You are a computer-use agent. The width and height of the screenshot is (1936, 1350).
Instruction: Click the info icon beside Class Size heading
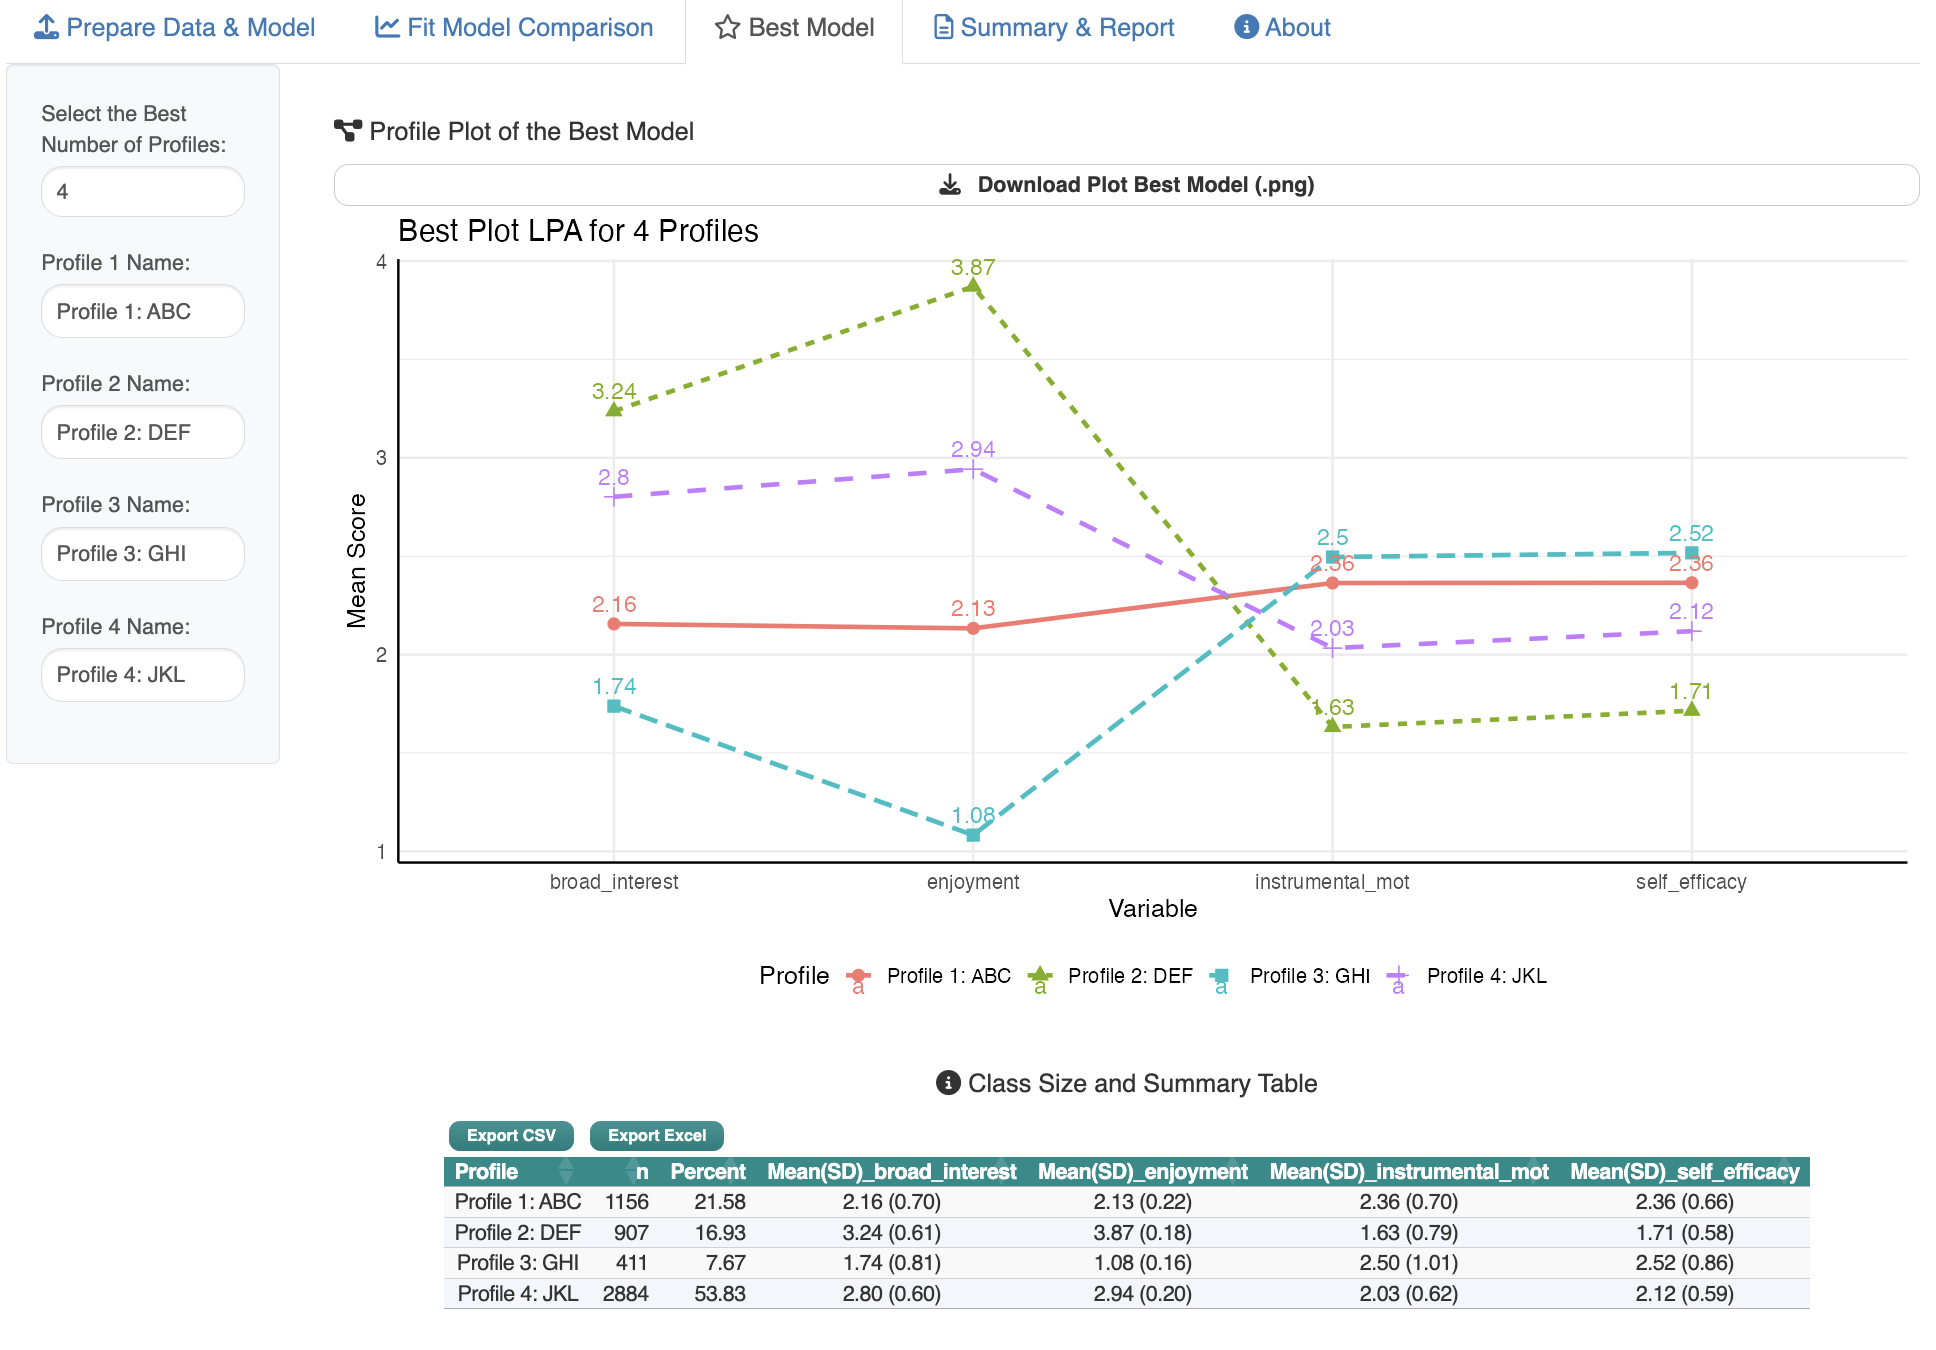tap(947, 1083)
